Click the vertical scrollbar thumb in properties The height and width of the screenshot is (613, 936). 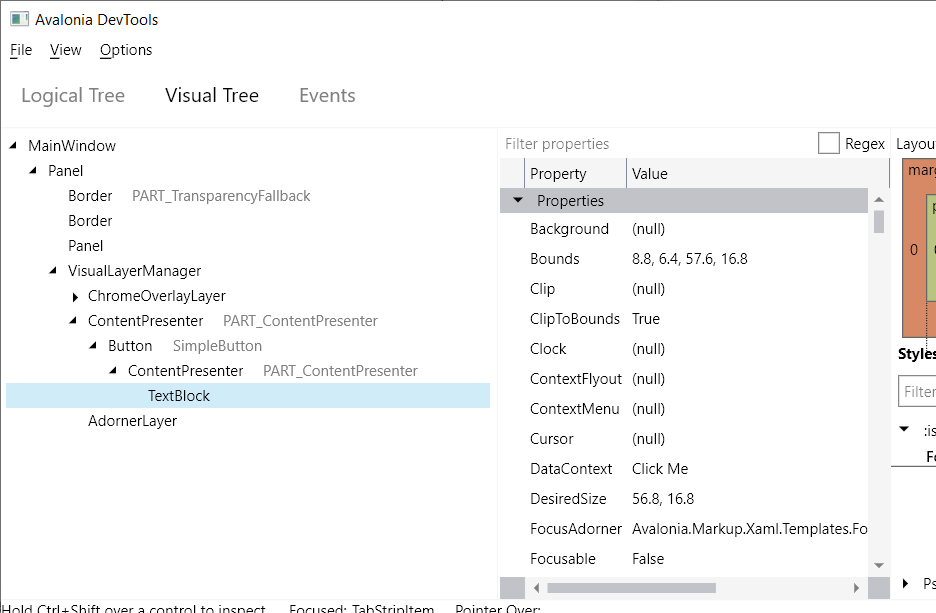[879, 221]
